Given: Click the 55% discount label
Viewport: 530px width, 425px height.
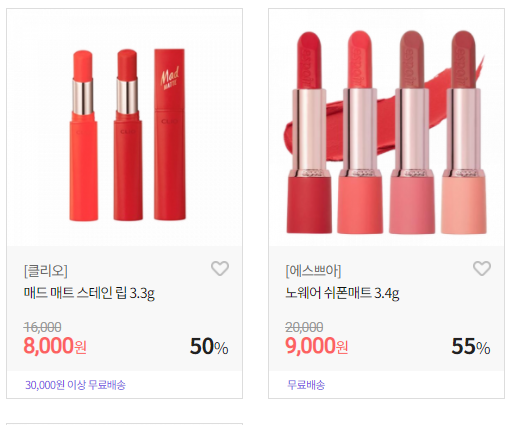Looking at the screenshot, I should (x=471, y=347).
